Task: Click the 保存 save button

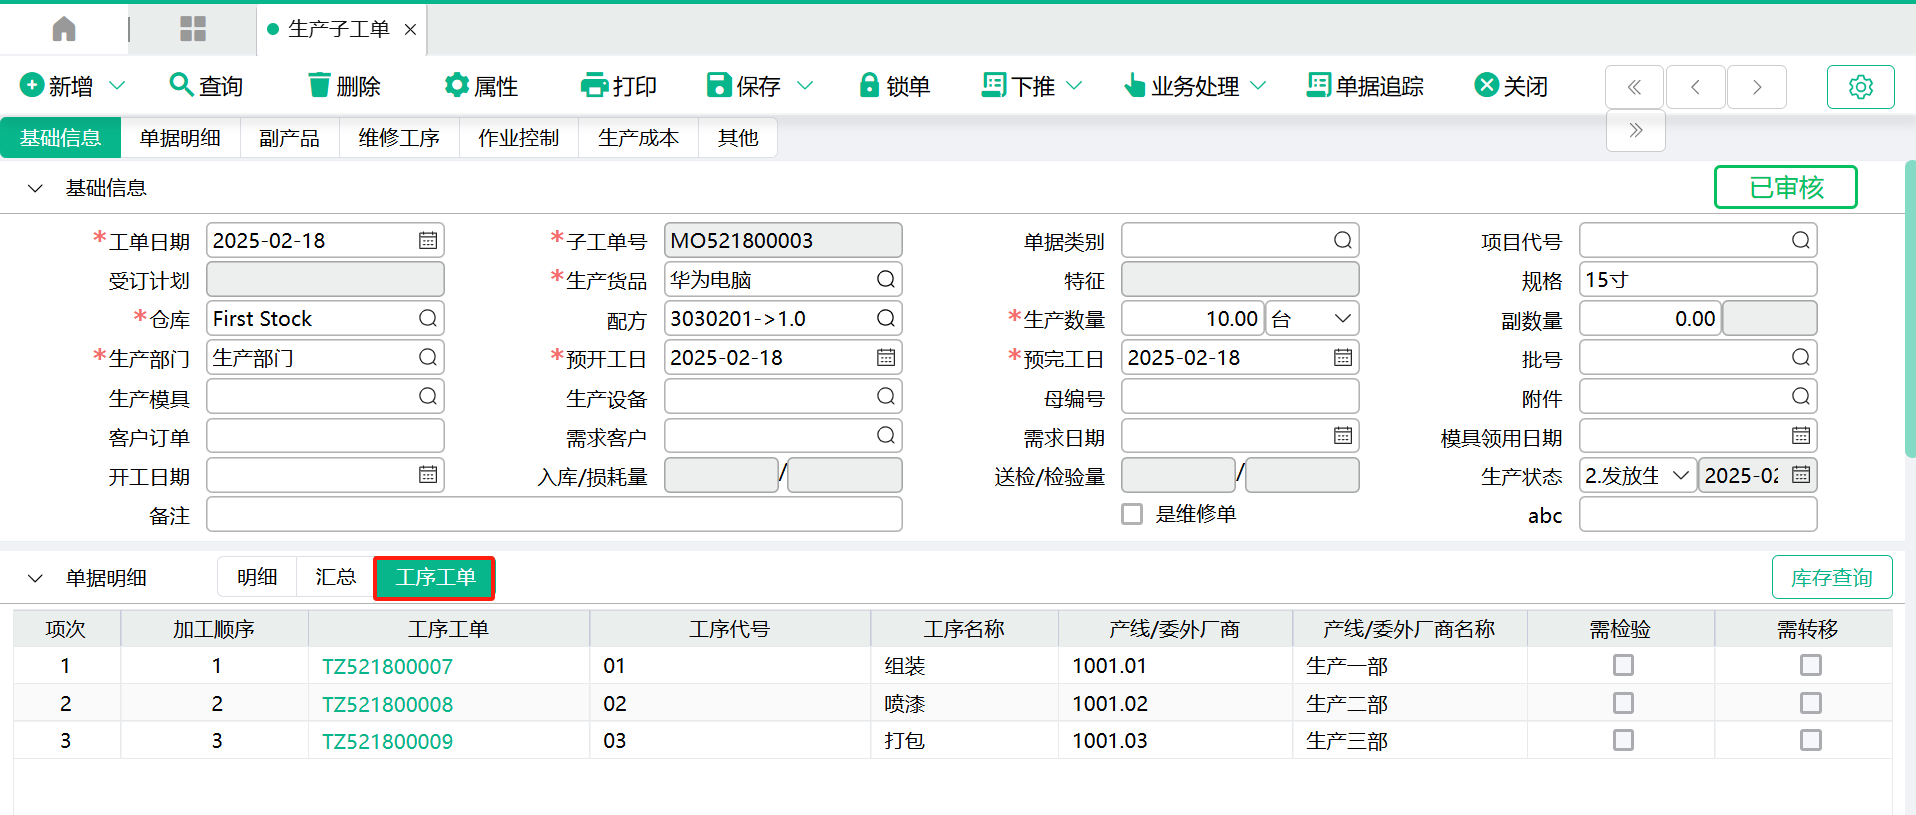Action: 743,86
